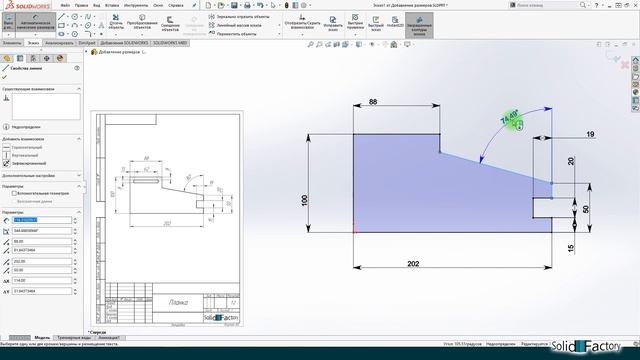Select the Sketch Fillet tool
The width and height of the screenshot is (640, 360).
click(x=88, y=34)
